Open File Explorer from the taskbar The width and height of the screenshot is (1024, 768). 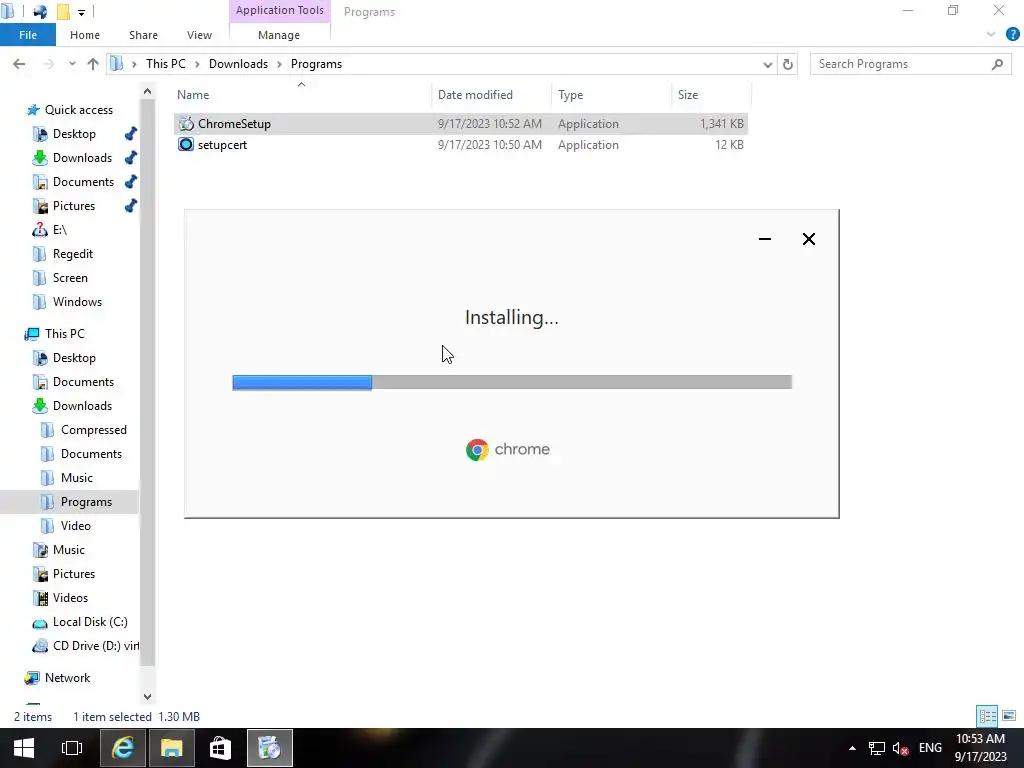point(171,748)
